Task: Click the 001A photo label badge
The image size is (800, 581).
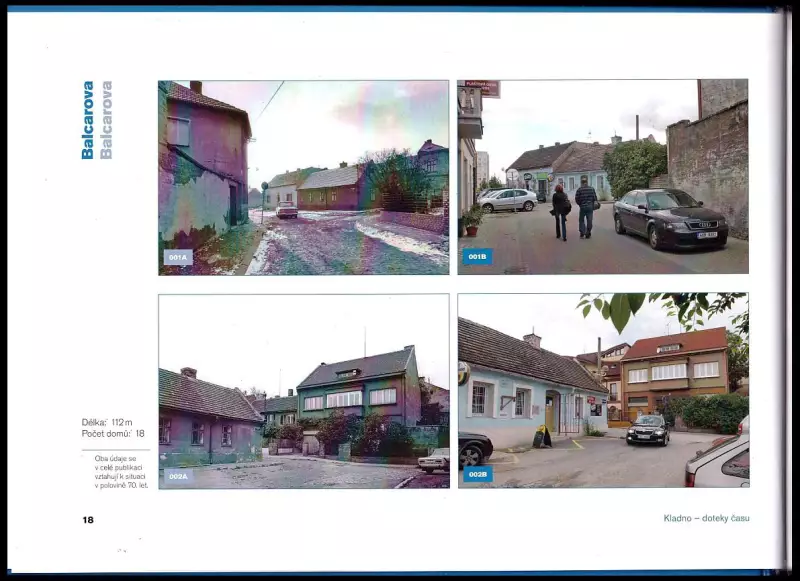Action: point(178,257)
